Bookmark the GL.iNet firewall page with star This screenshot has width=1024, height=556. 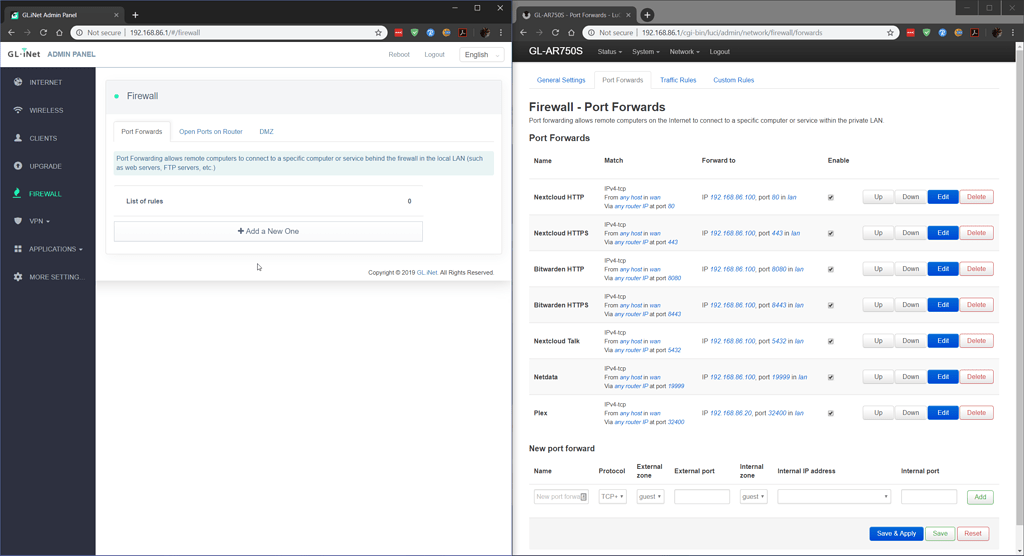click(378, 33)
